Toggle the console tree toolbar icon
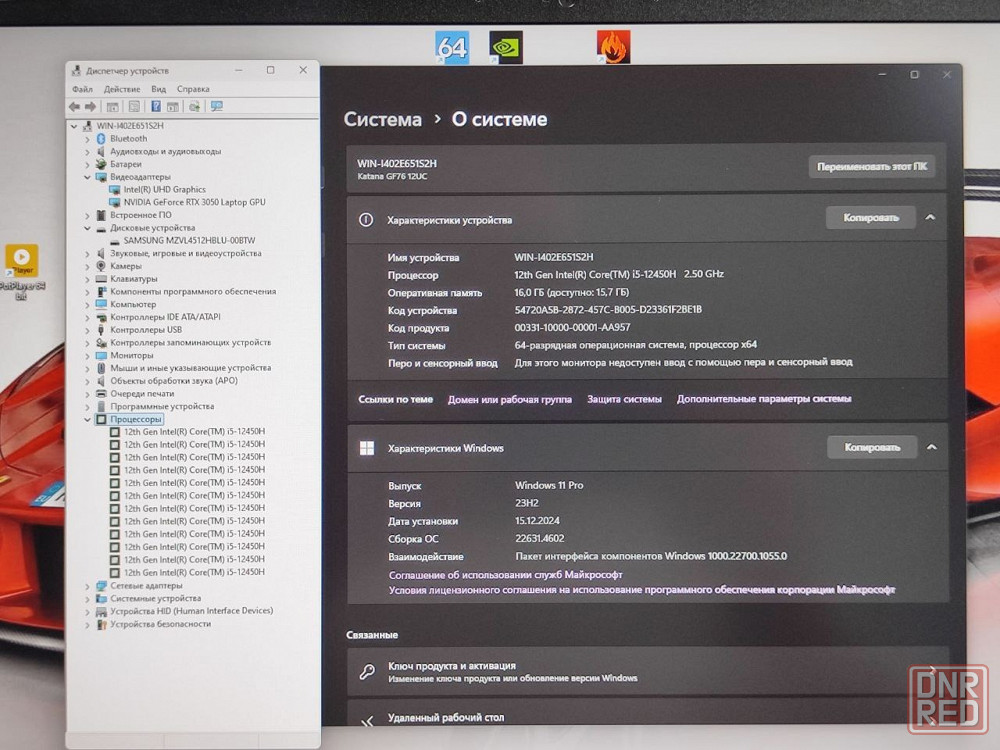The width and height of the screenshot is (1000, 750). click(x=112, y=107)
